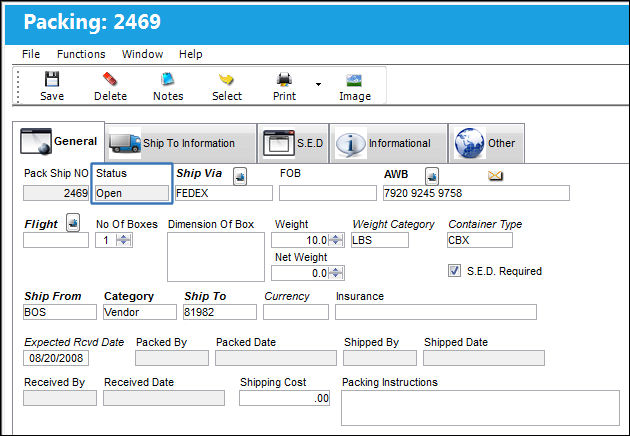
Task: Click the Ship Via field containing FEDEX
Action: 224,193
